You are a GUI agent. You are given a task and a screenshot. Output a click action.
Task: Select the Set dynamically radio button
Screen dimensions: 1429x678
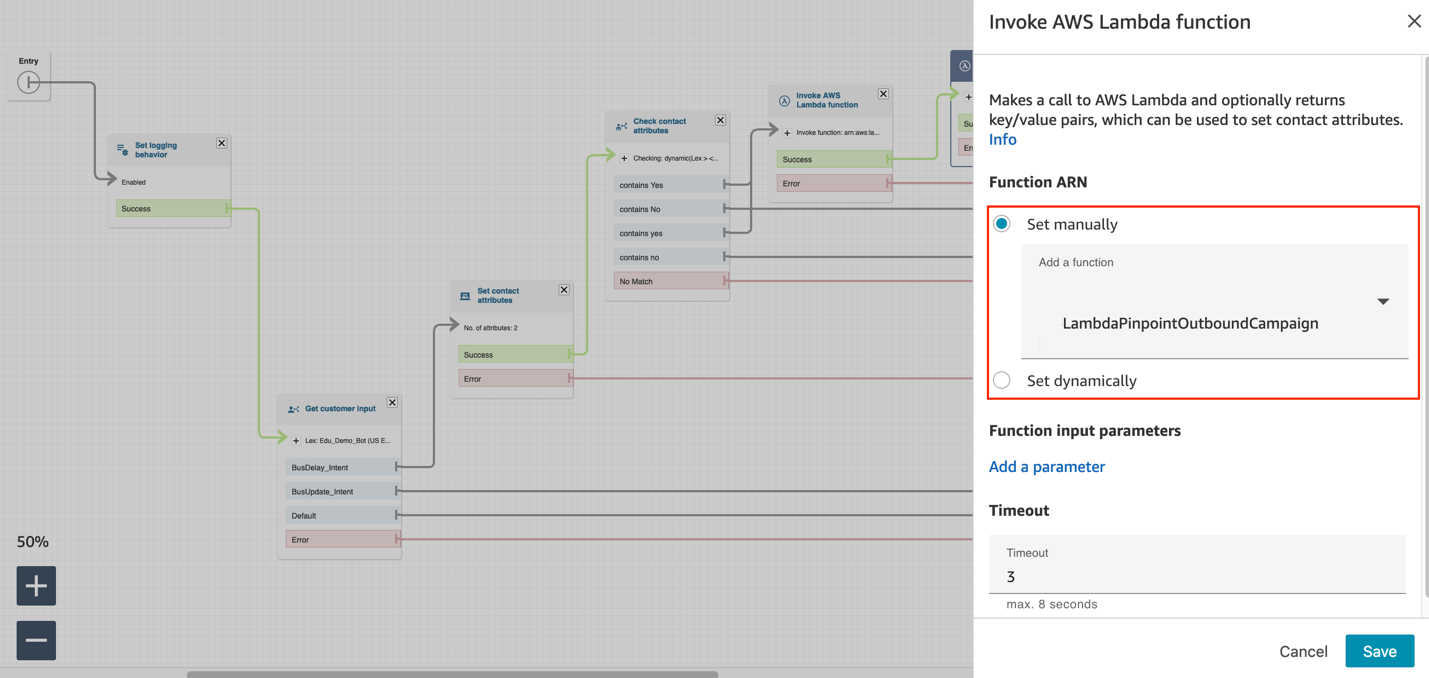click(1002, 380)
